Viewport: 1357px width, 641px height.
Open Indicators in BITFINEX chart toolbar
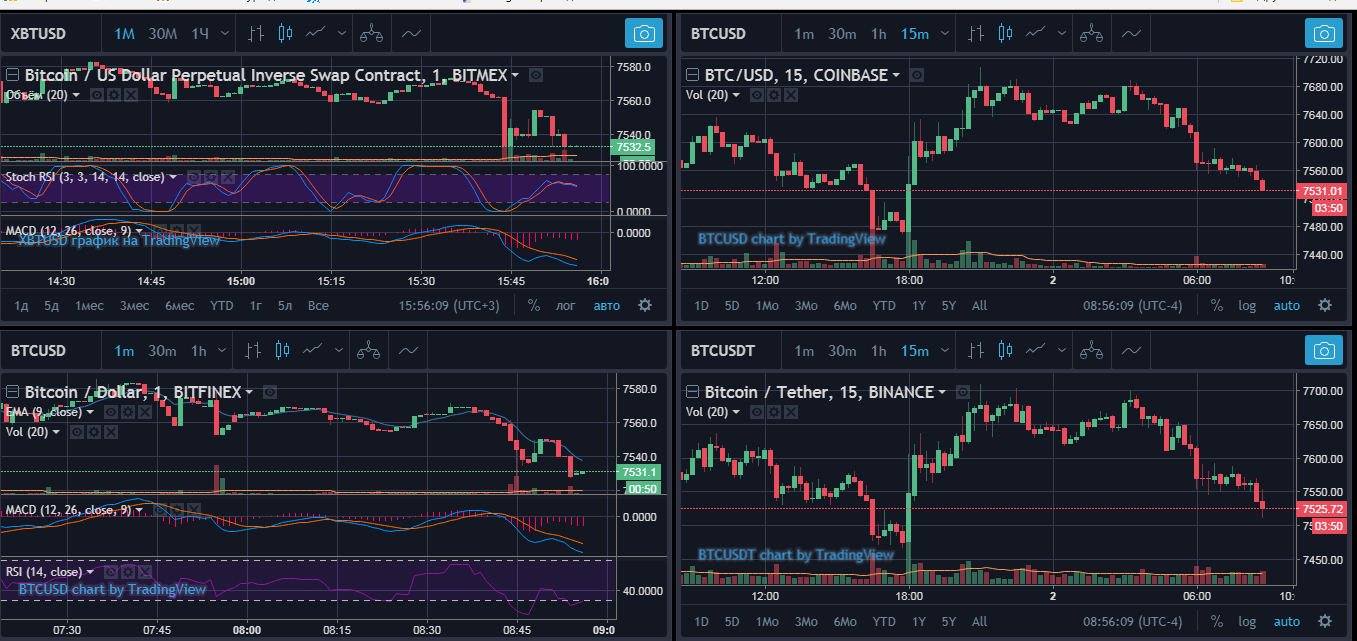pyautogui.click(x=408, y=350)
